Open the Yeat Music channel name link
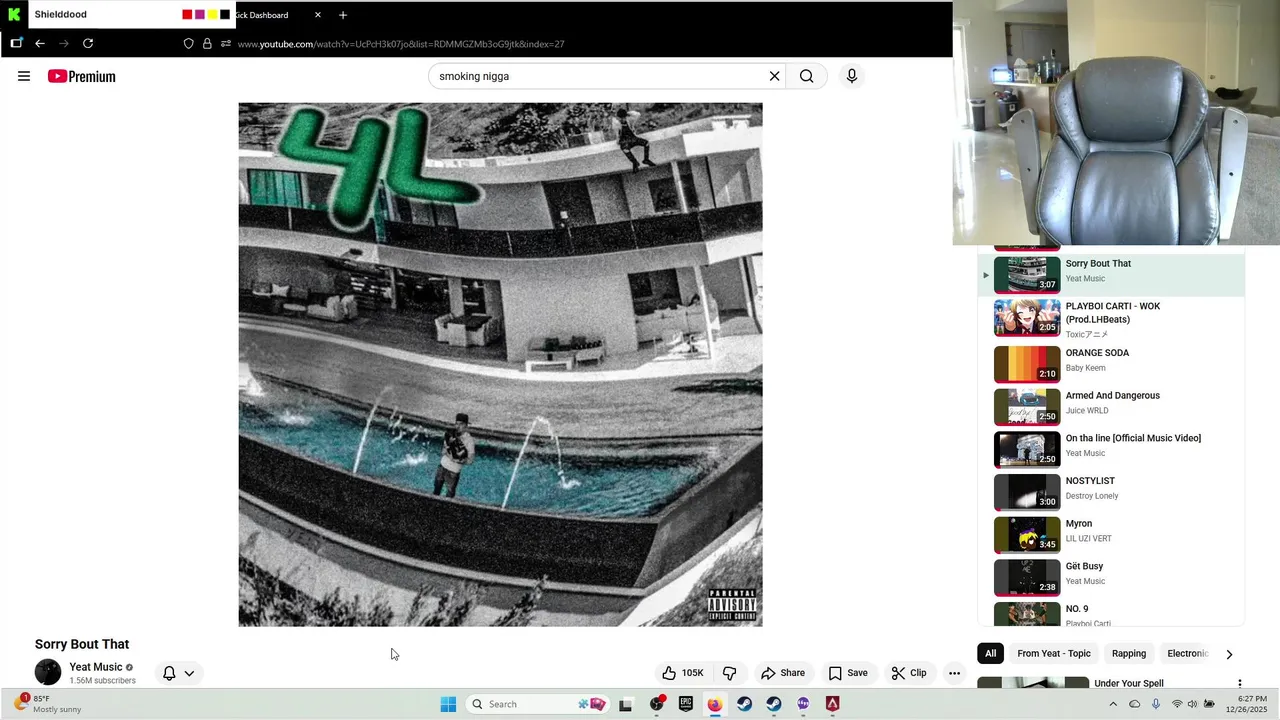The width and height of the screenshot is (1280, 720). point(96,667)
